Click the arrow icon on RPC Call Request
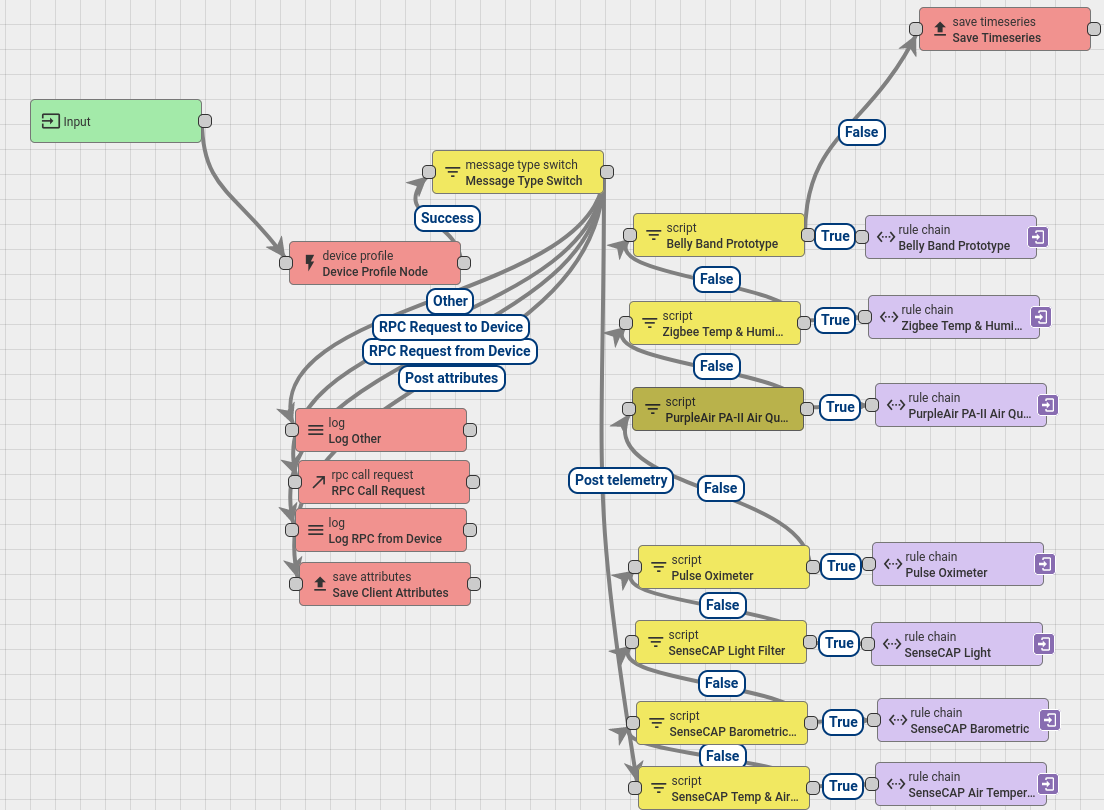1104x810 pixels. tap(319, 482)
